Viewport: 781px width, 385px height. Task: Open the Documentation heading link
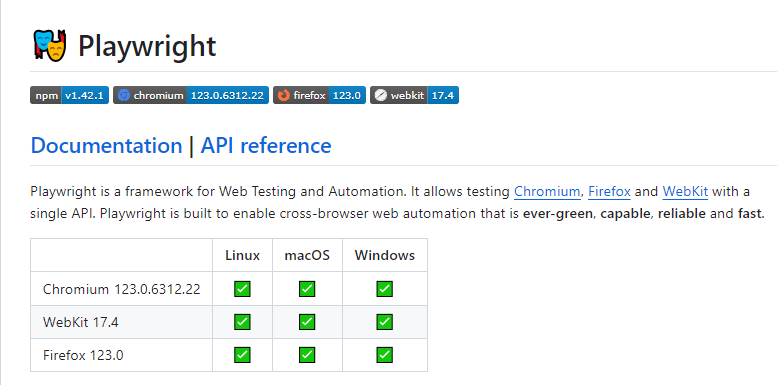click(106, 145)
